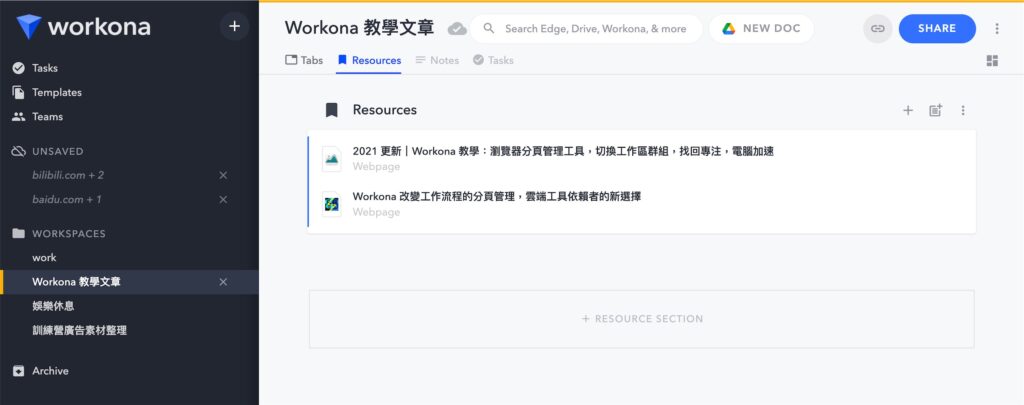Image resolution: width=1024 pixels, height=405 pixels.
Task: Open the workspace more options menu
Action: (997, 29)
